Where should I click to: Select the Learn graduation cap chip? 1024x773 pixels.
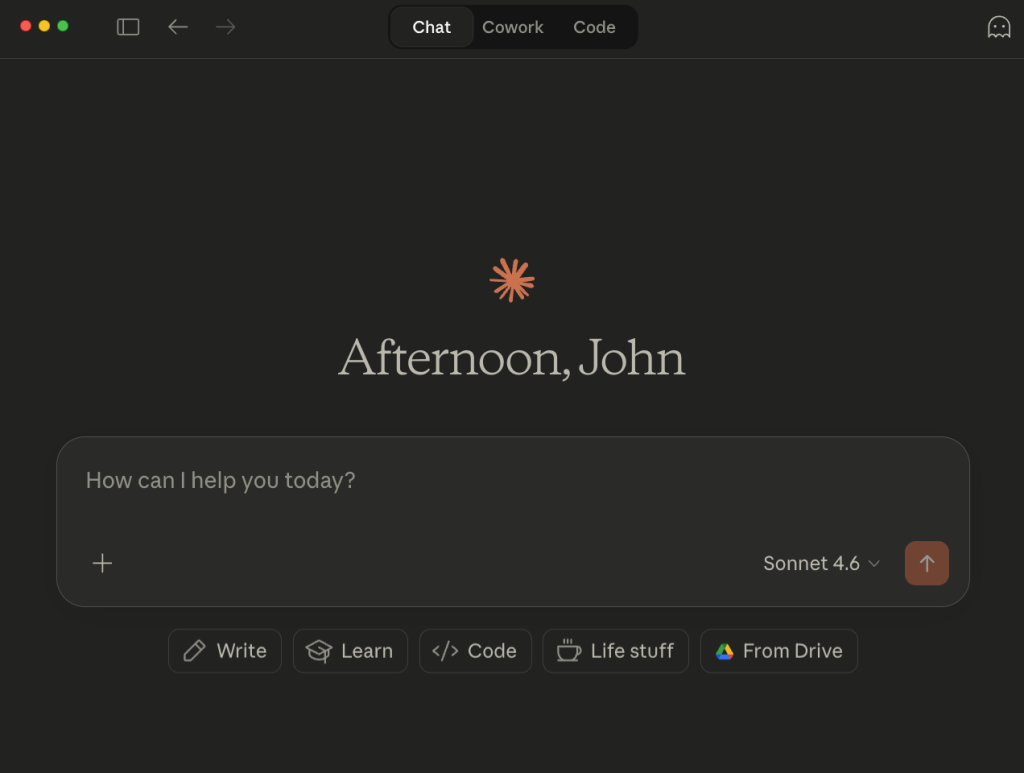pos(350,651)
